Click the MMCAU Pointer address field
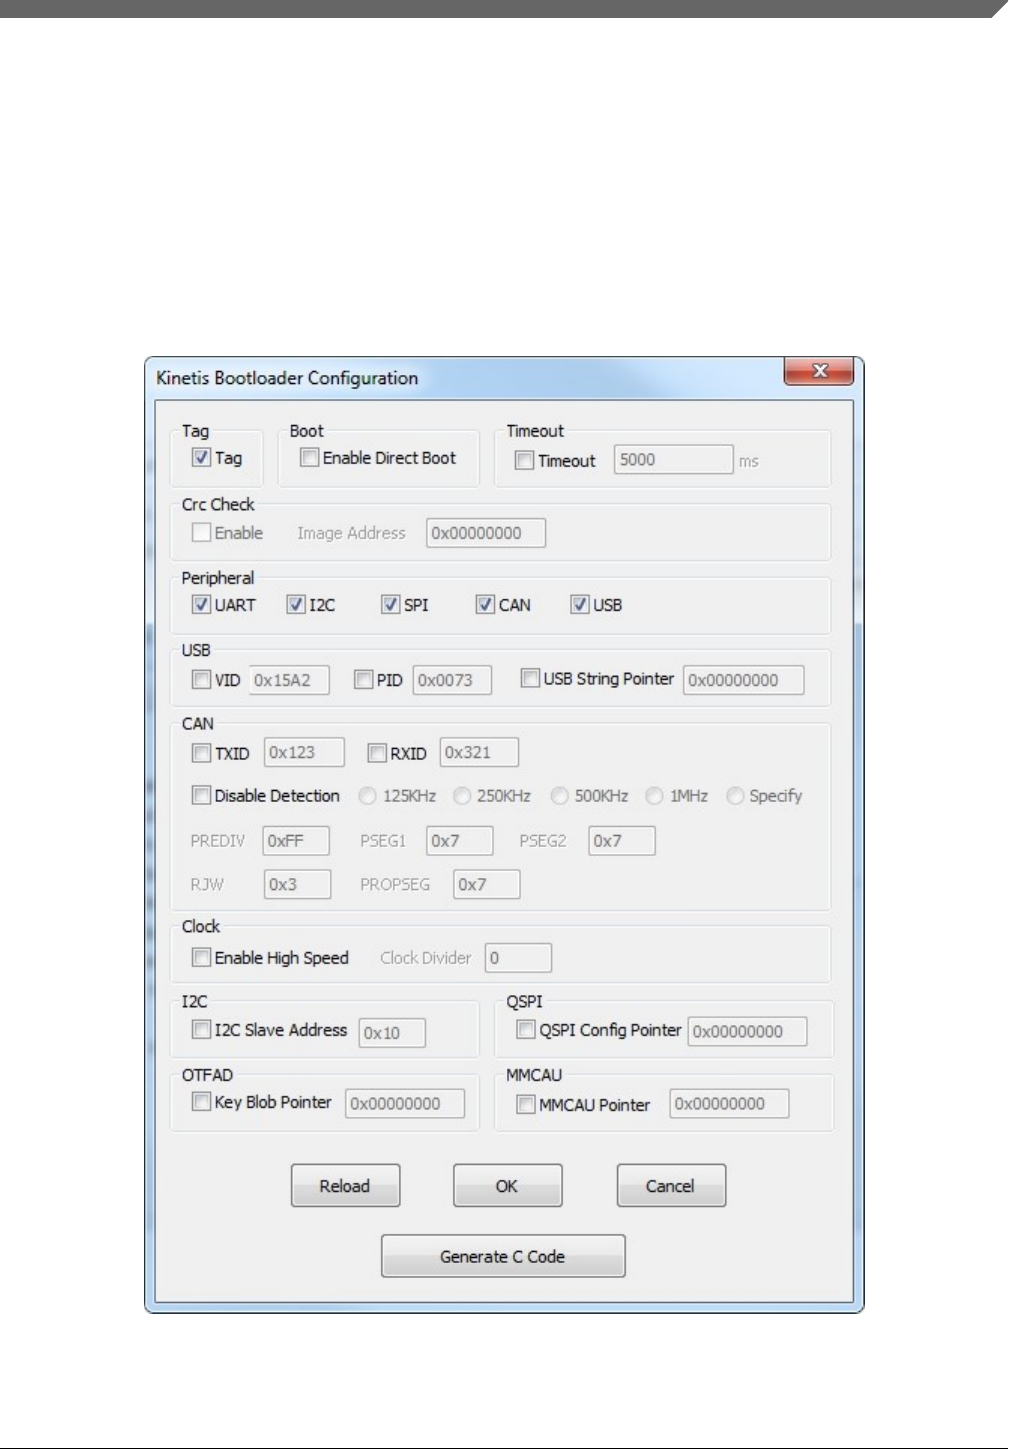The width and height of the screenshot is (1009, 1449). [x=729, y=1104]
